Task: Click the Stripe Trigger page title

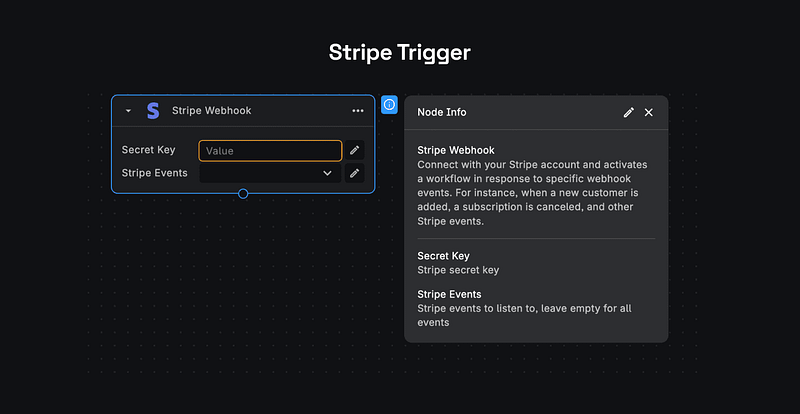Action: click(x=399, y=52)
